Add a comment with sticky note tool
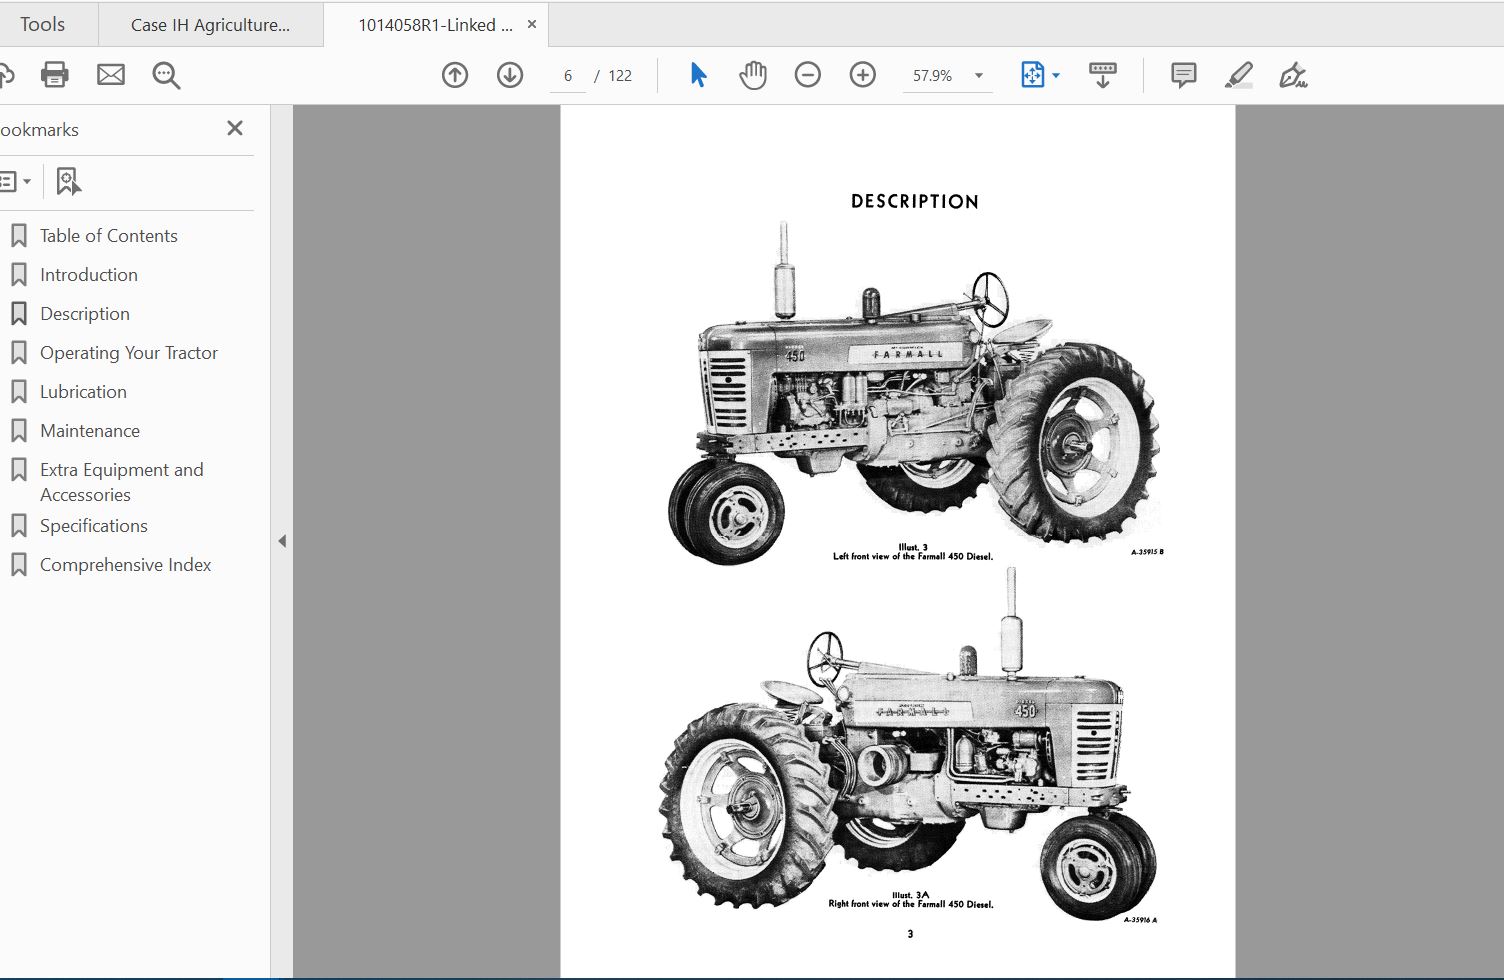The image size is (1504, 980). tap(1184, 75)
